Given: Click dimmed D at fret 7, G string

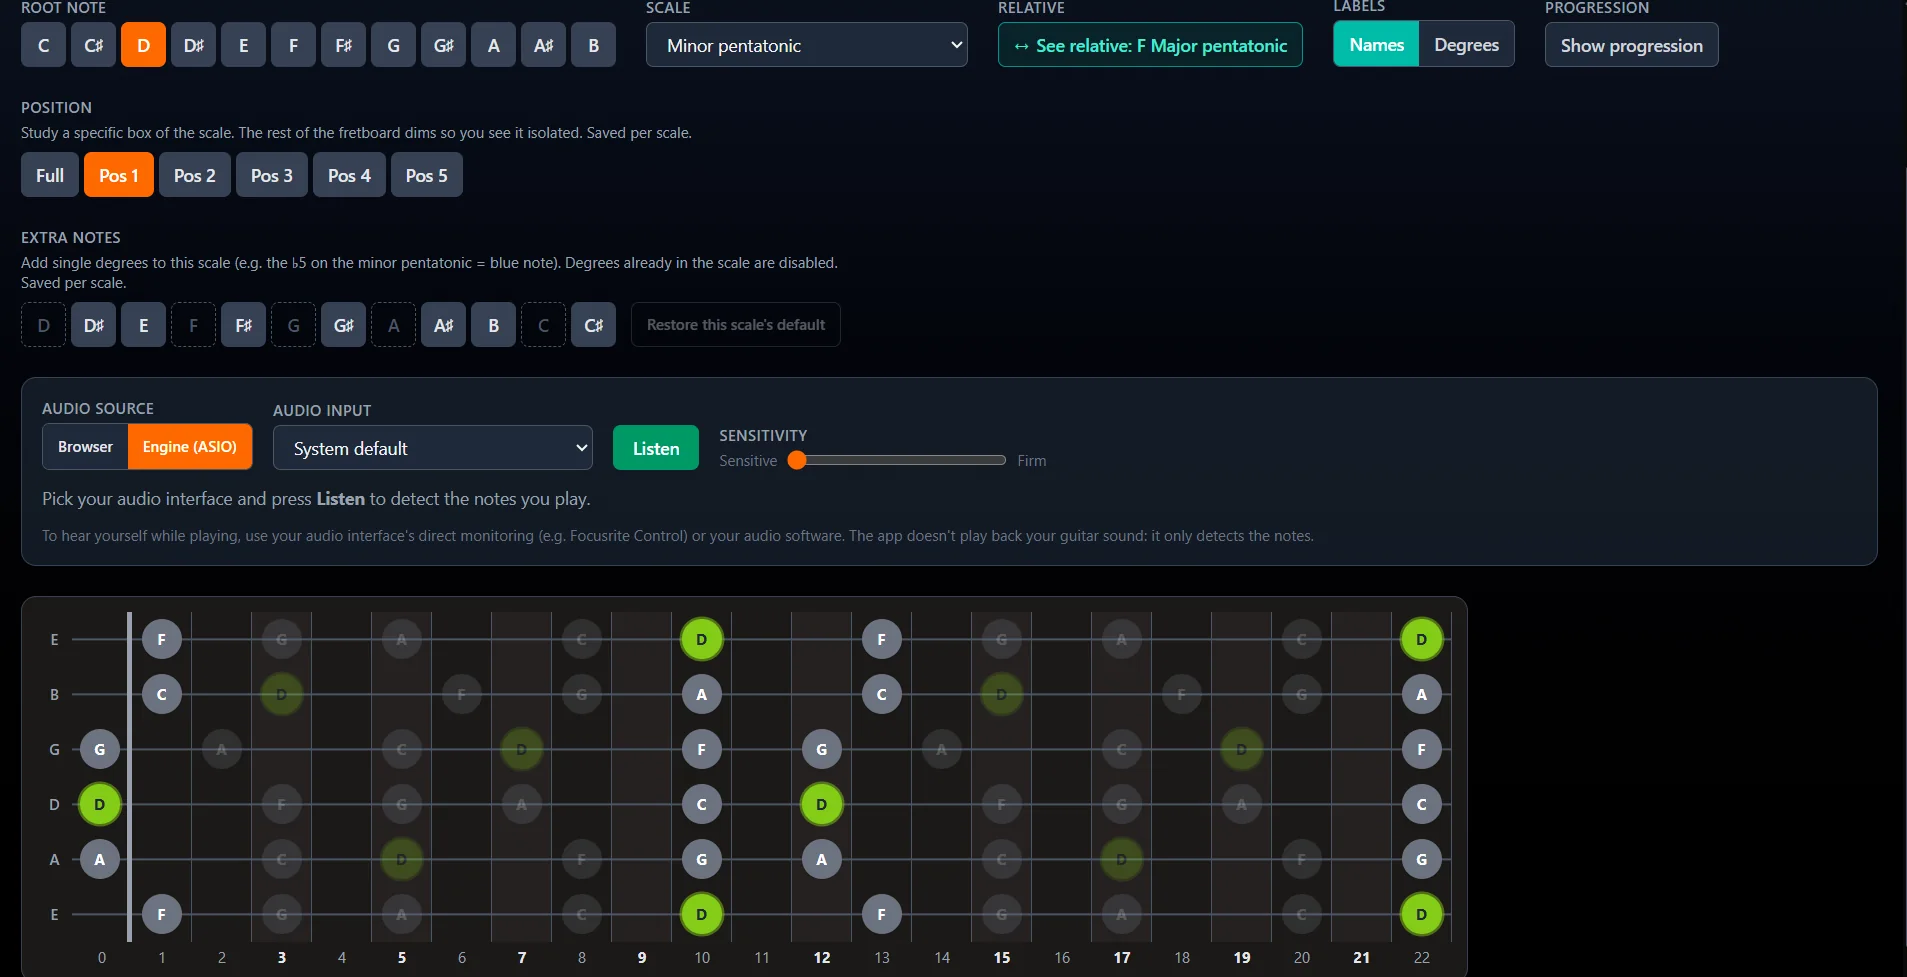Looking at the screenshot, I should pos(521,749).
